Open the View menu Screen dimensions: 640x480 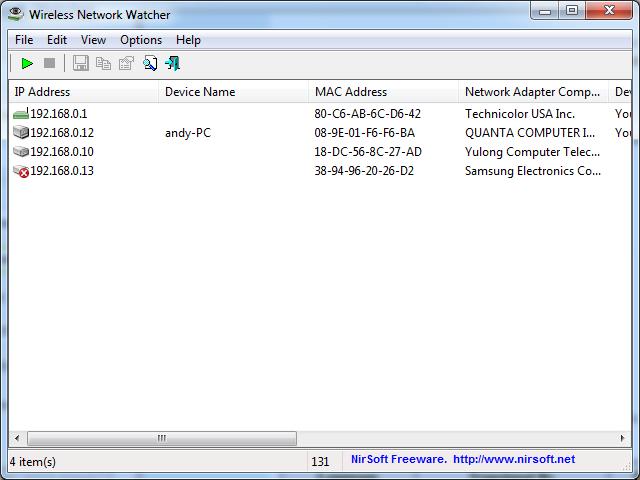pos(93,40)
